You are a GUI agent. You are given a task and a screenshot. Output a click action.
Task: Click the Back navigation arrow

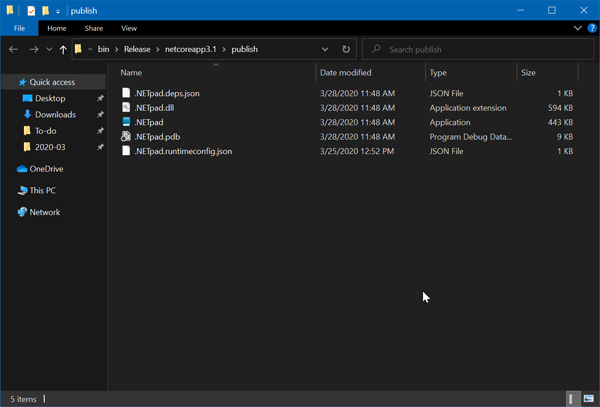pyautogui.click(x=13, y=49)
